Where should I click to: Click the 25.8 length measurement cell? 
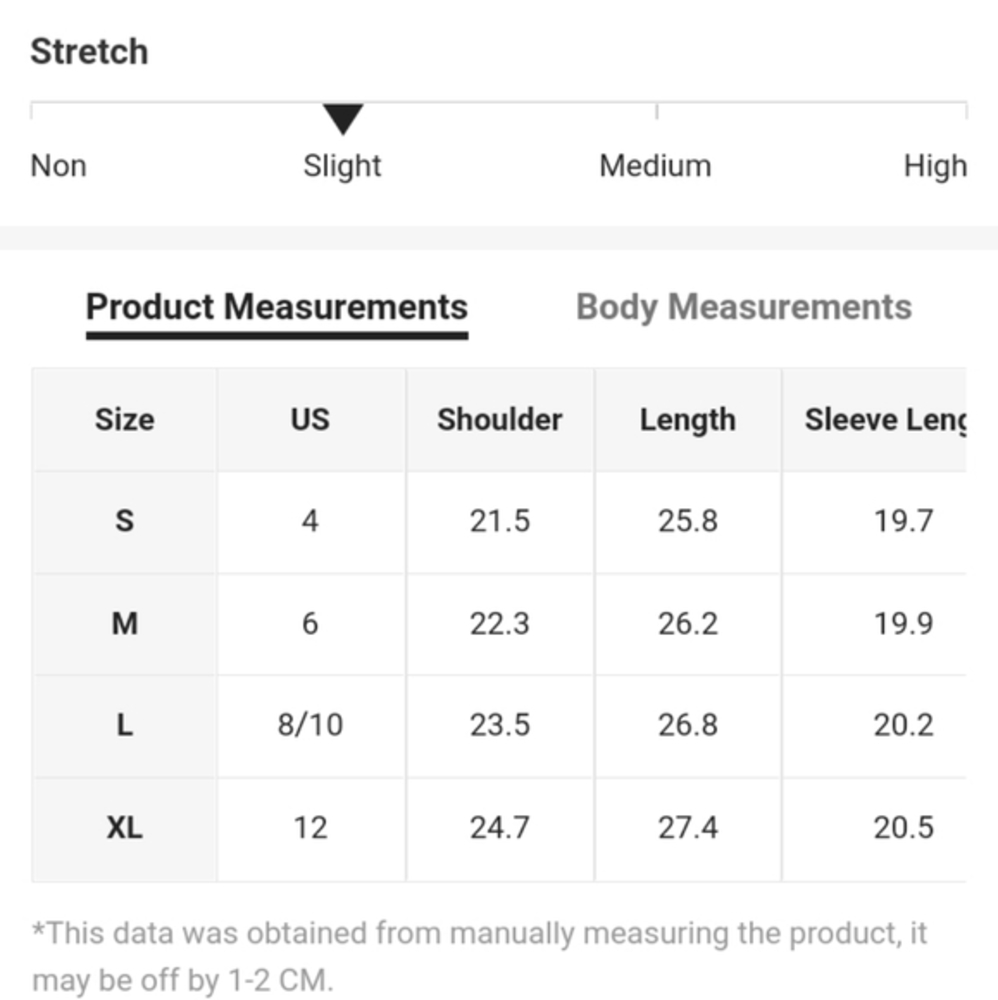[687, 521]
